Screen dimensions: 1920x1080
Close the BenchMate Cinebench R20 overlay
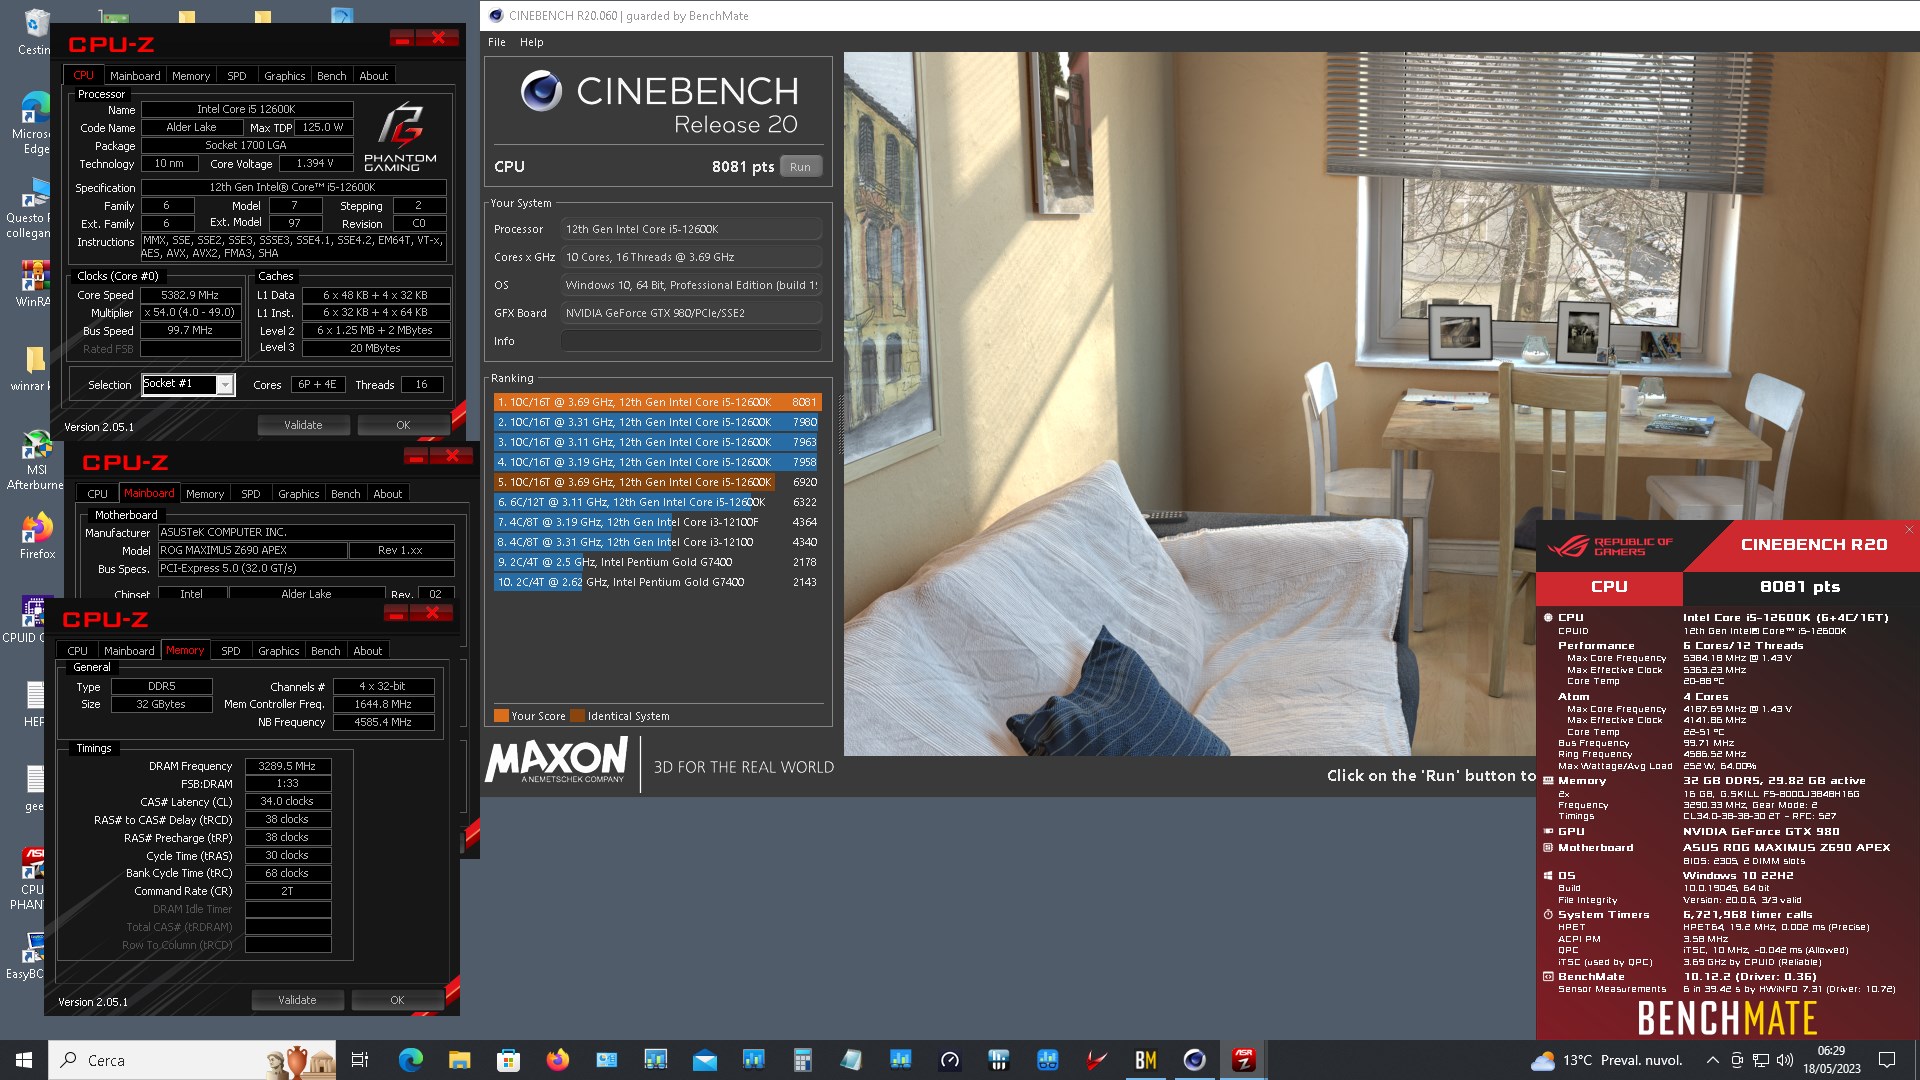coord(1908,529)
